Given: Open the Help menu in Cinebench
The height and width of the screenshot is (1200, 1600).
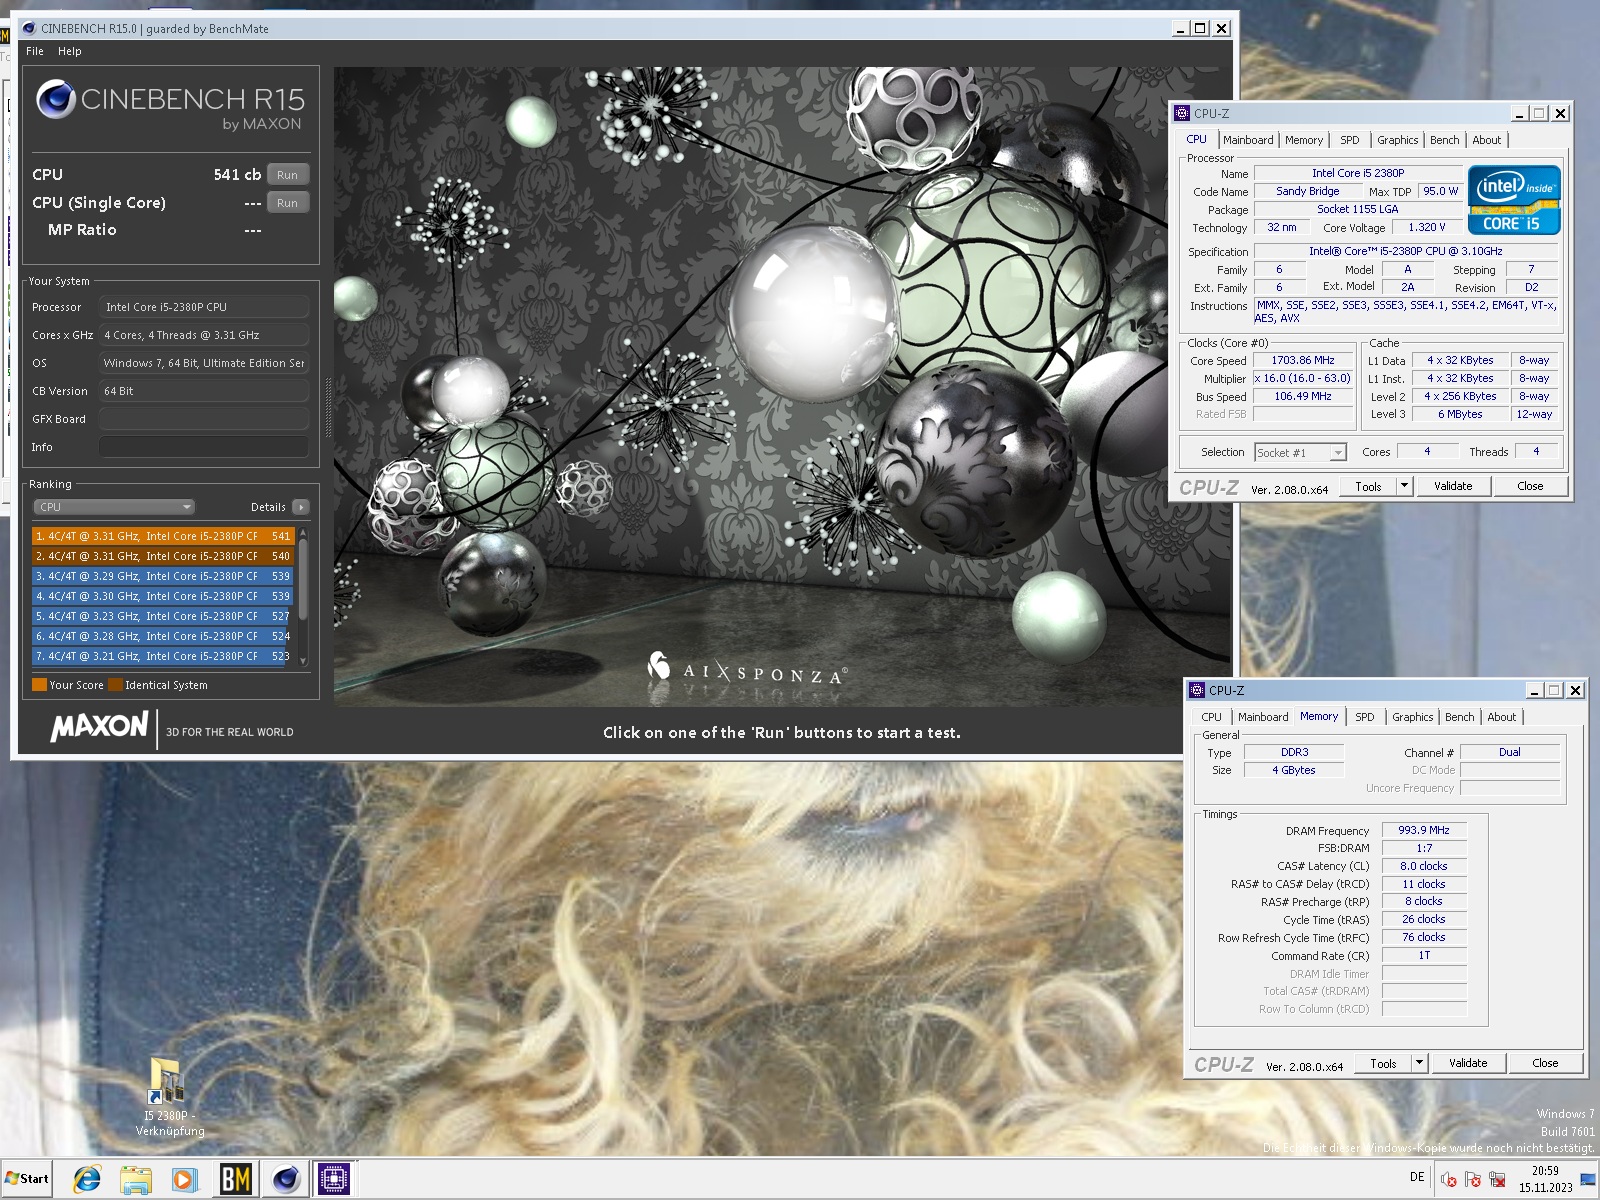Looking at the screenshot, I should pyautogui.click(x=70, y=51).
